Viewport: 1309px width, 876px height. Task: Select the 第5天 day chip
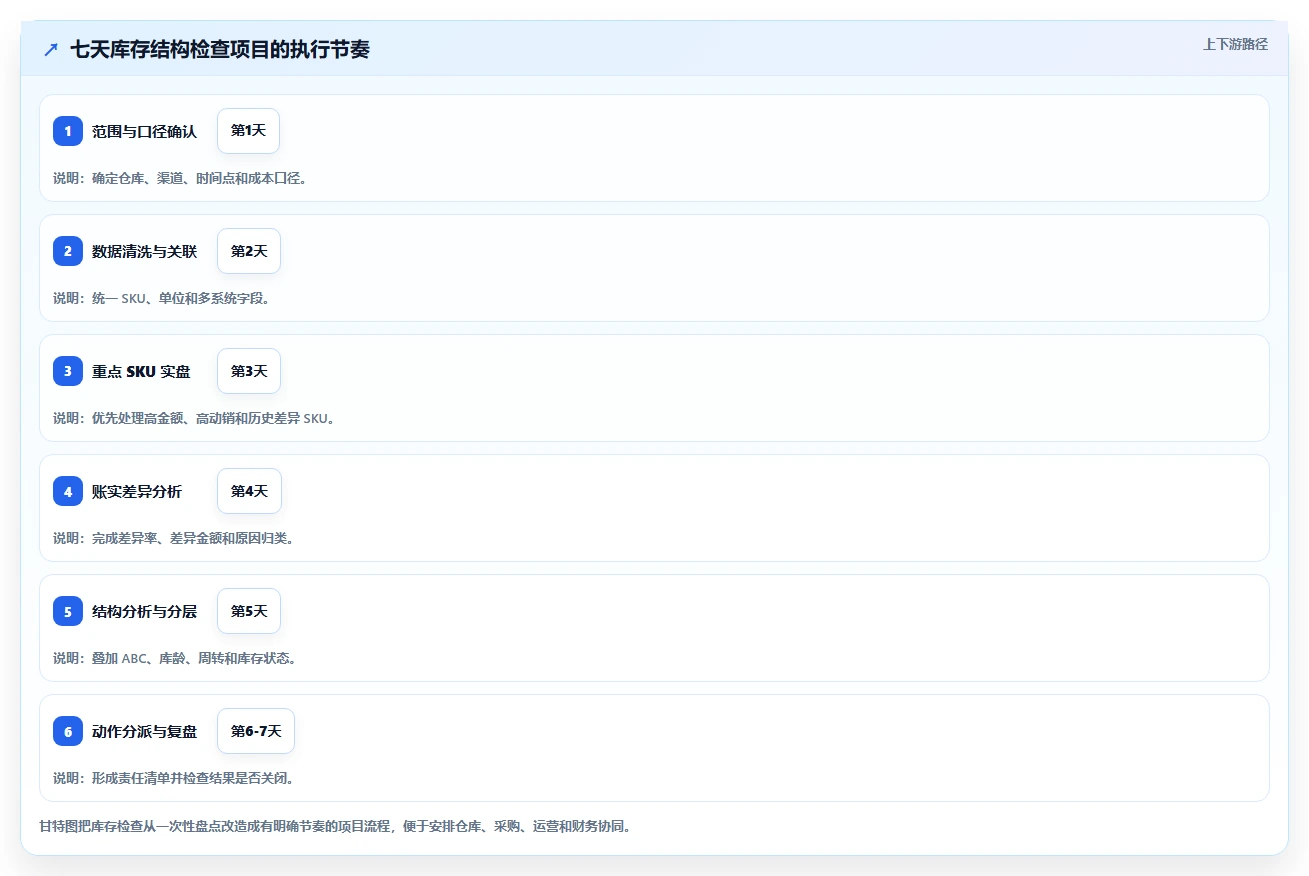[249, 611]
